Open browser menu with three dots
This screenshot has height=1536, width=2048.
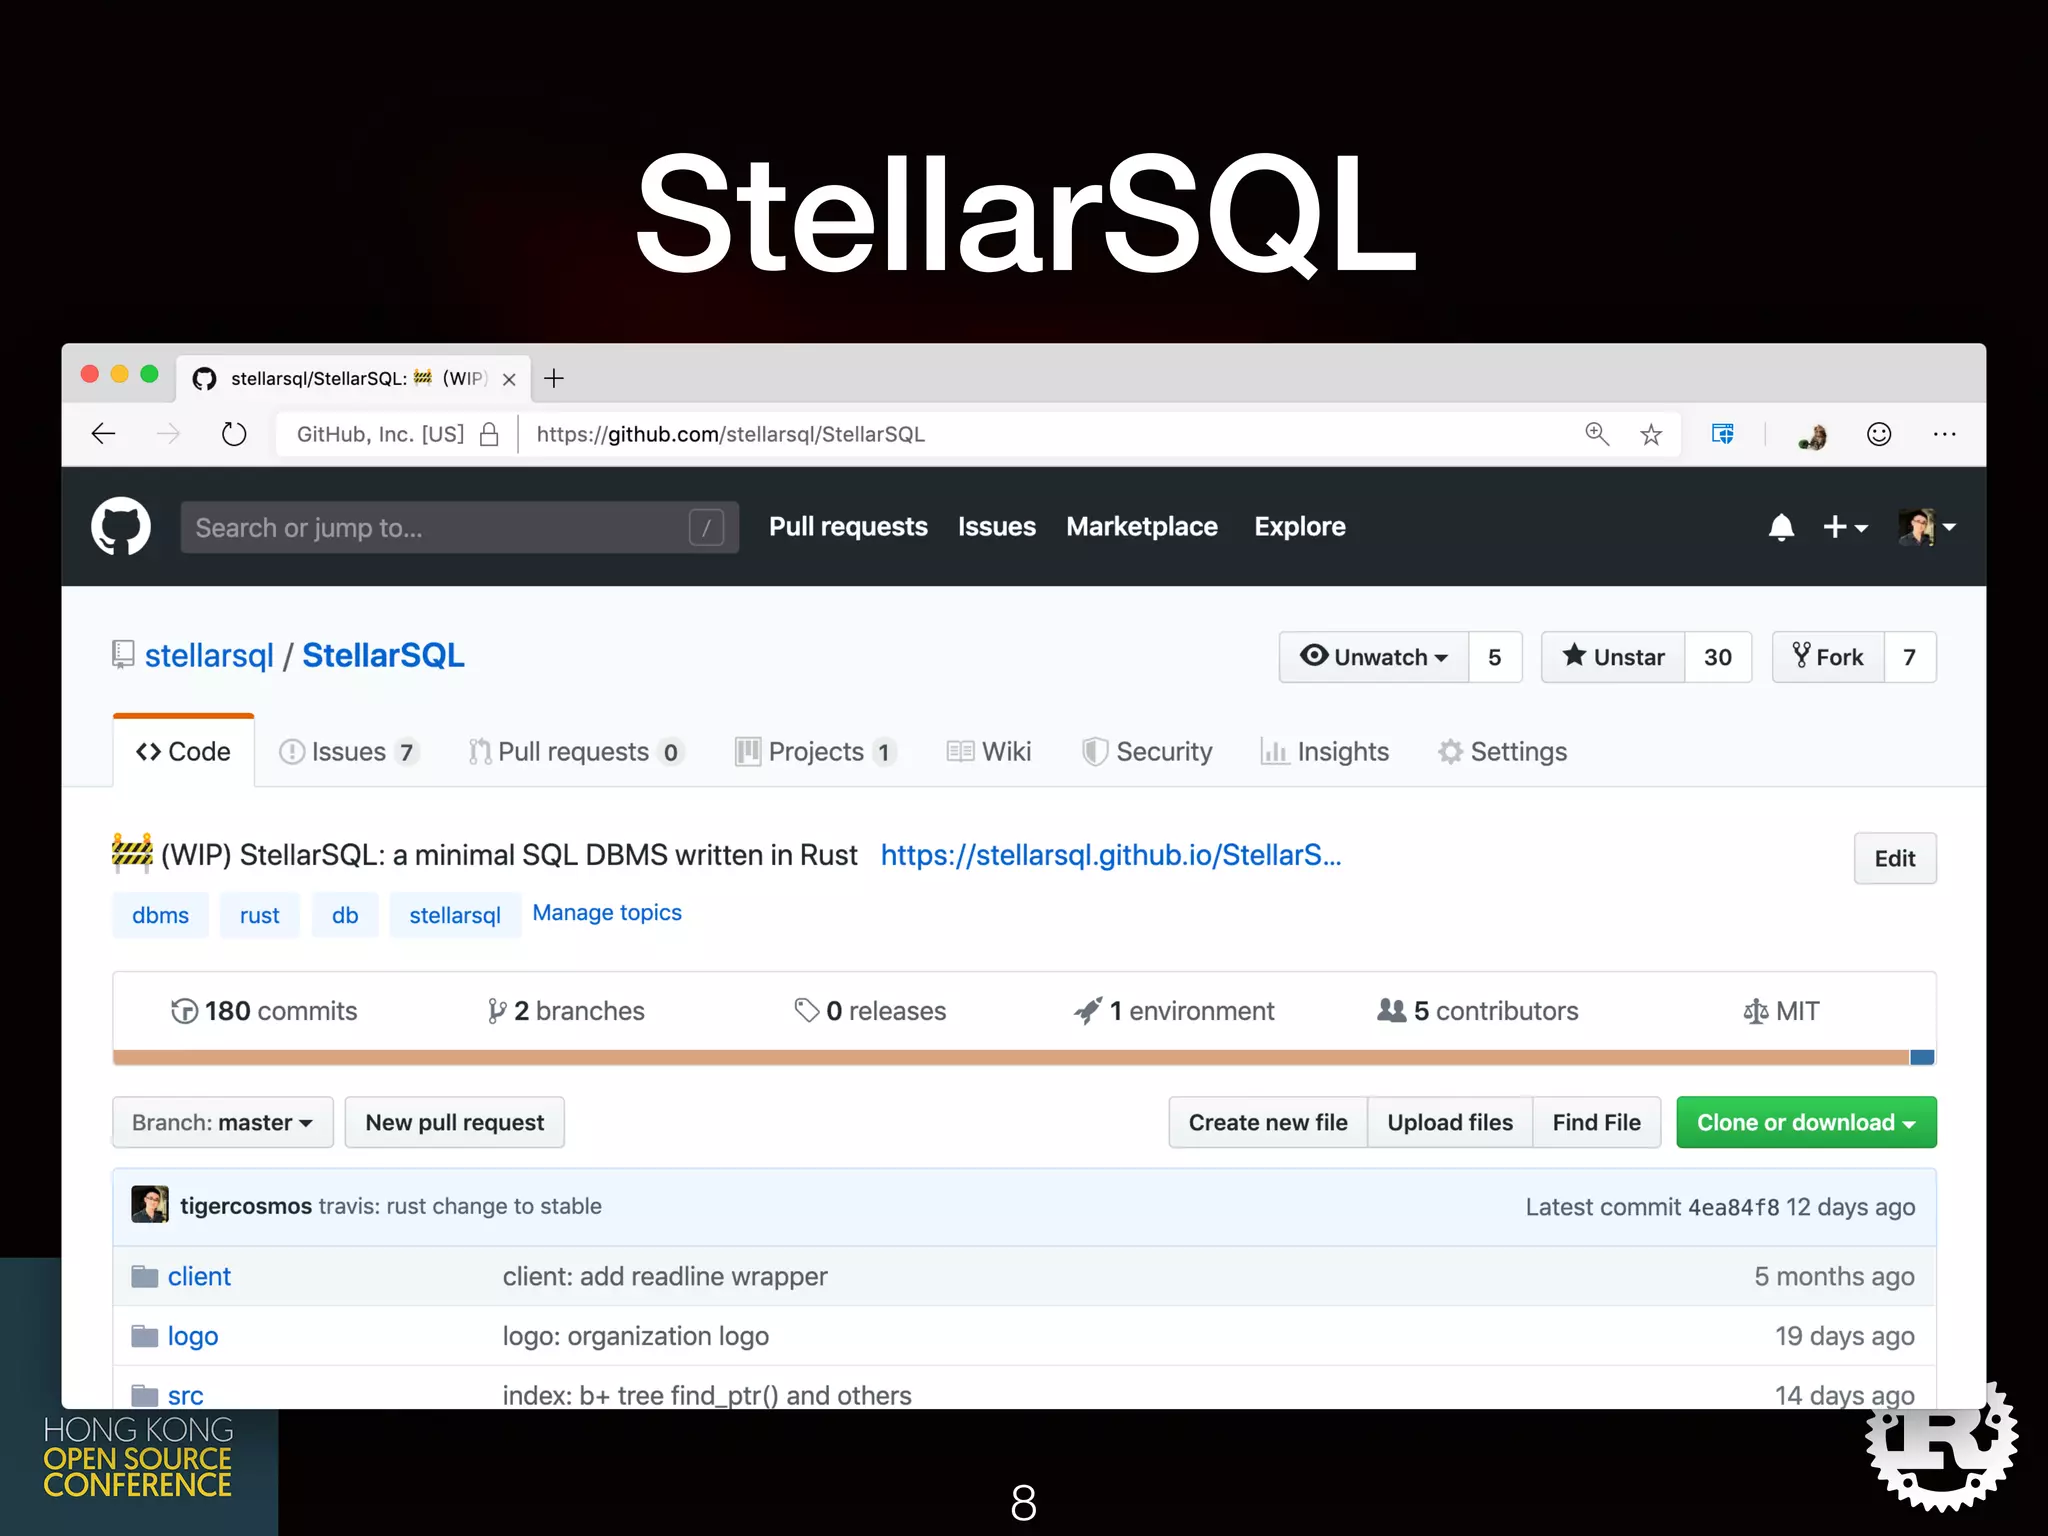pos(1945,434)
